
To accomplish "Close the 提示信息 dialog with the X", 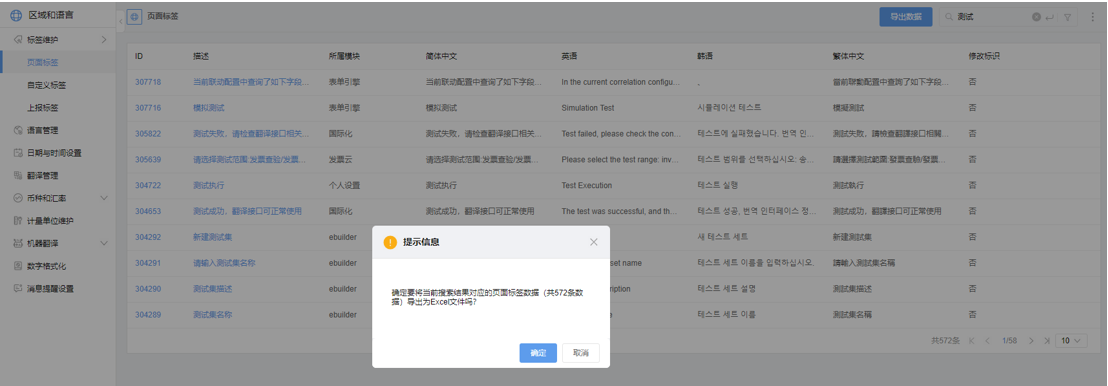I will pyautogui.click(x=594, y=242).
